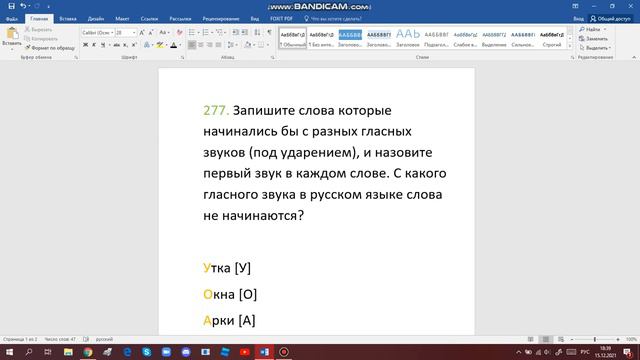Toggle the show paragraph marks (¶) icon
This screenshot has height=360, width=640.
269,33
